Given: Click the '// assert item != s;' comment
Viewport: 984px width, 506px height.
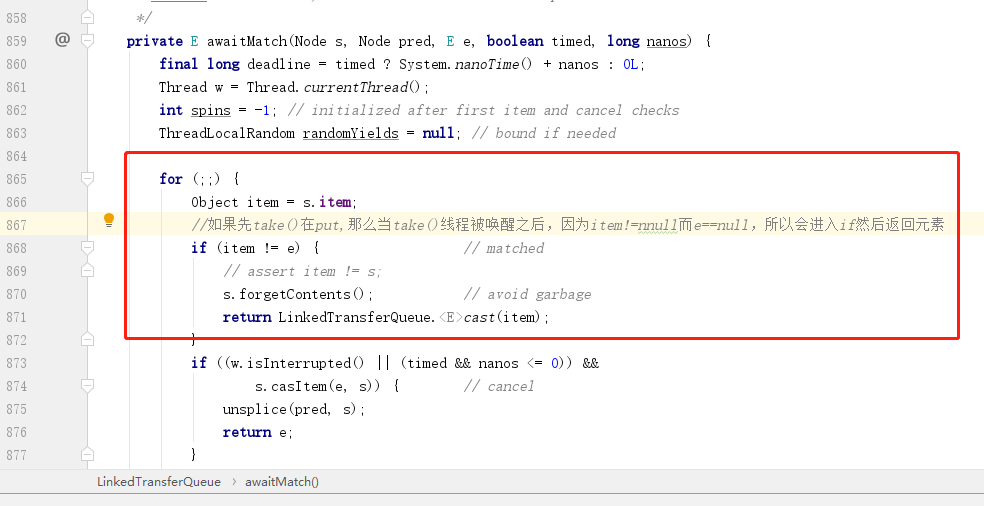Looking at the screenshot, I should (302, 271).
